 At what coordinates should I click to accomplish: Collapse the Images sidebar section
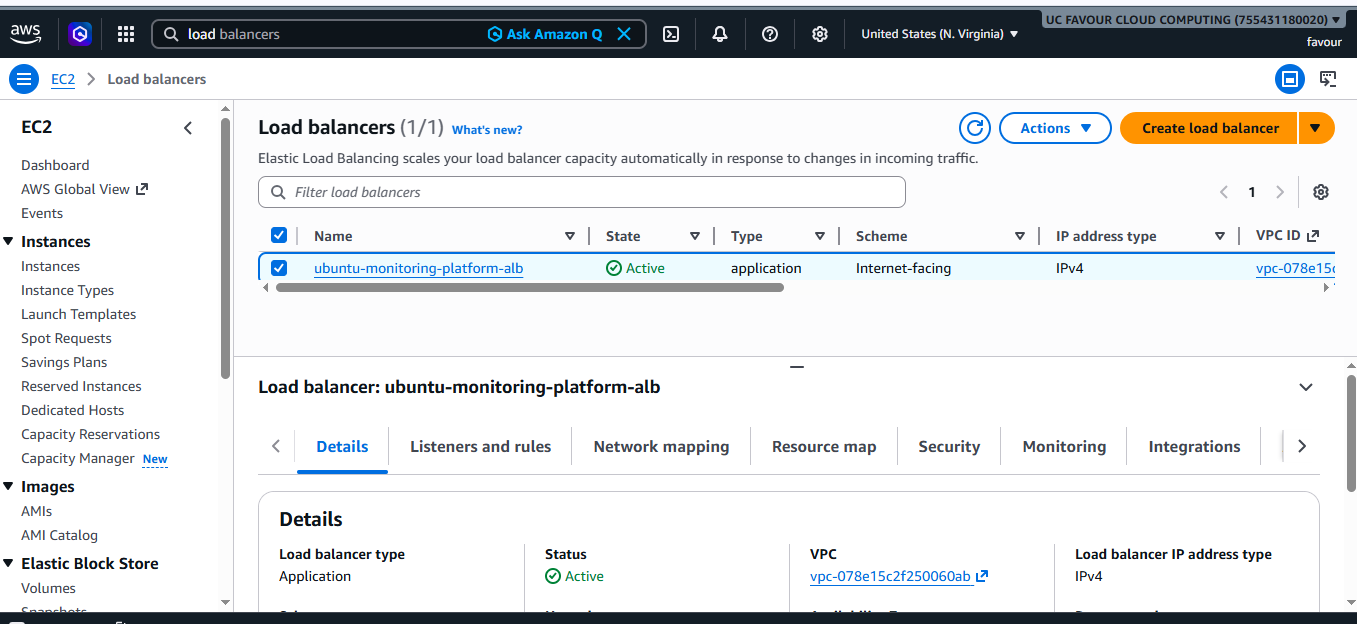(x=8, y=486)
